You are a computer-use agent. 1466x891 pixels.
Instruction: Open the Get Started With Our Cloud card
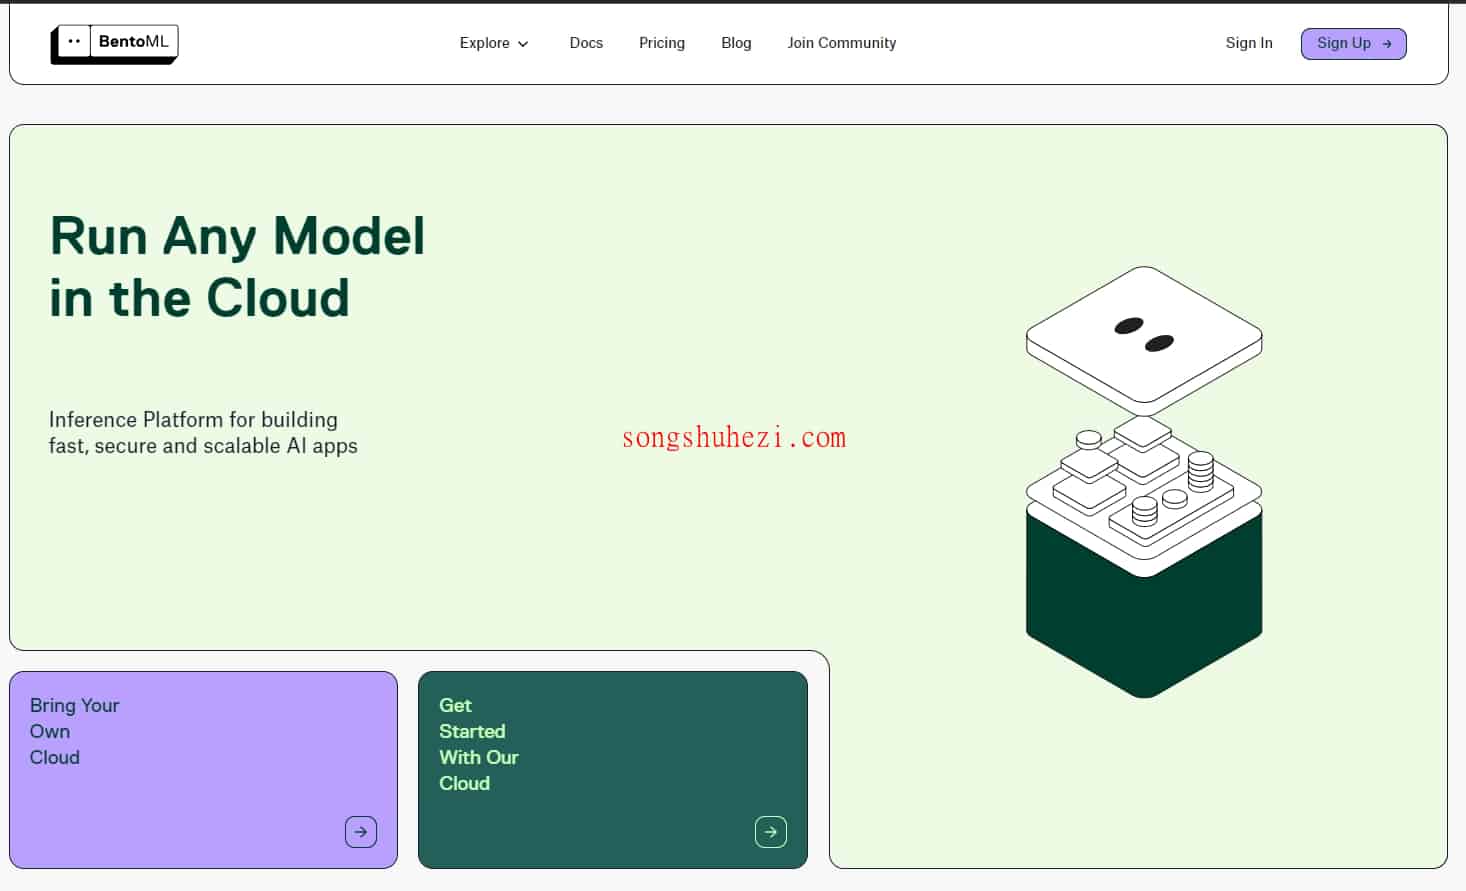click(x=613, y=770)
